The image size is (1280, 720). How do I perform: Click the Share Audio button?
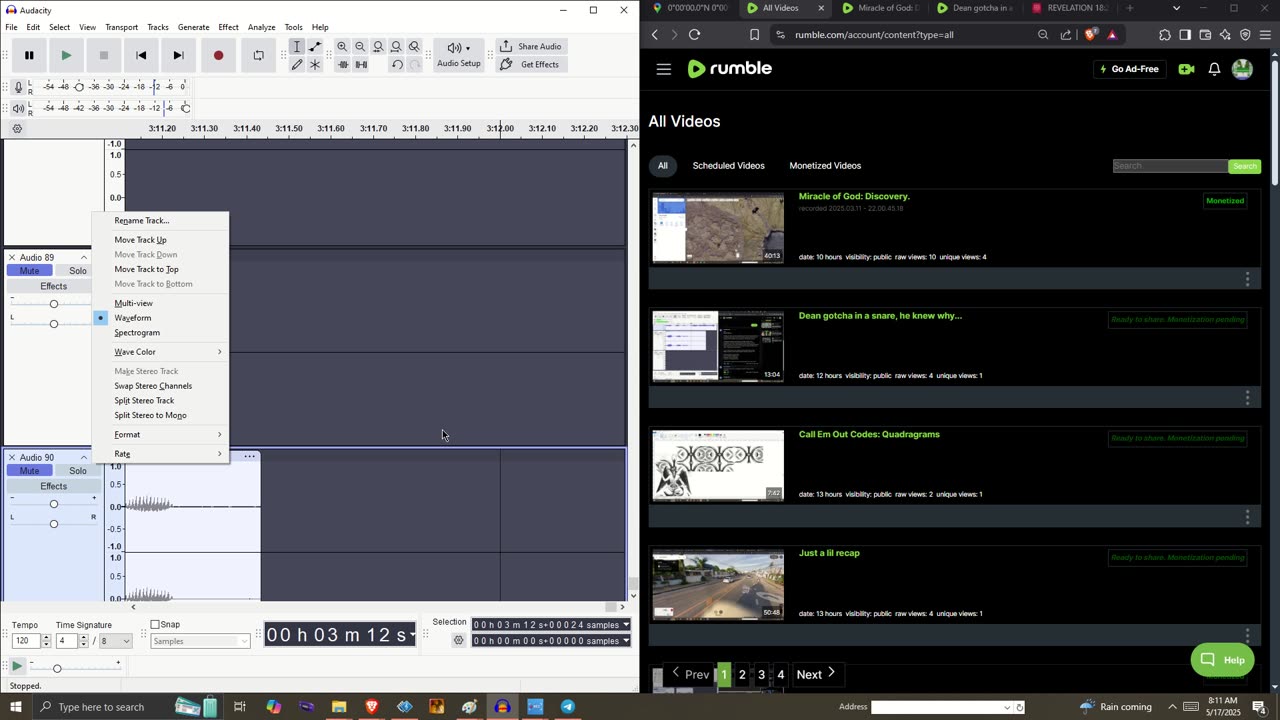tap(530, 46)
